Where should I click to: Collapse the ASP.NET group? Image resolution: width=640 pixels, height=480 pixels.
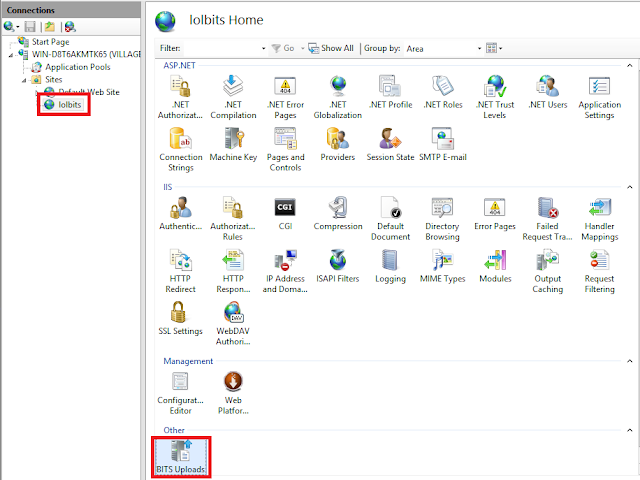[629, 66]
